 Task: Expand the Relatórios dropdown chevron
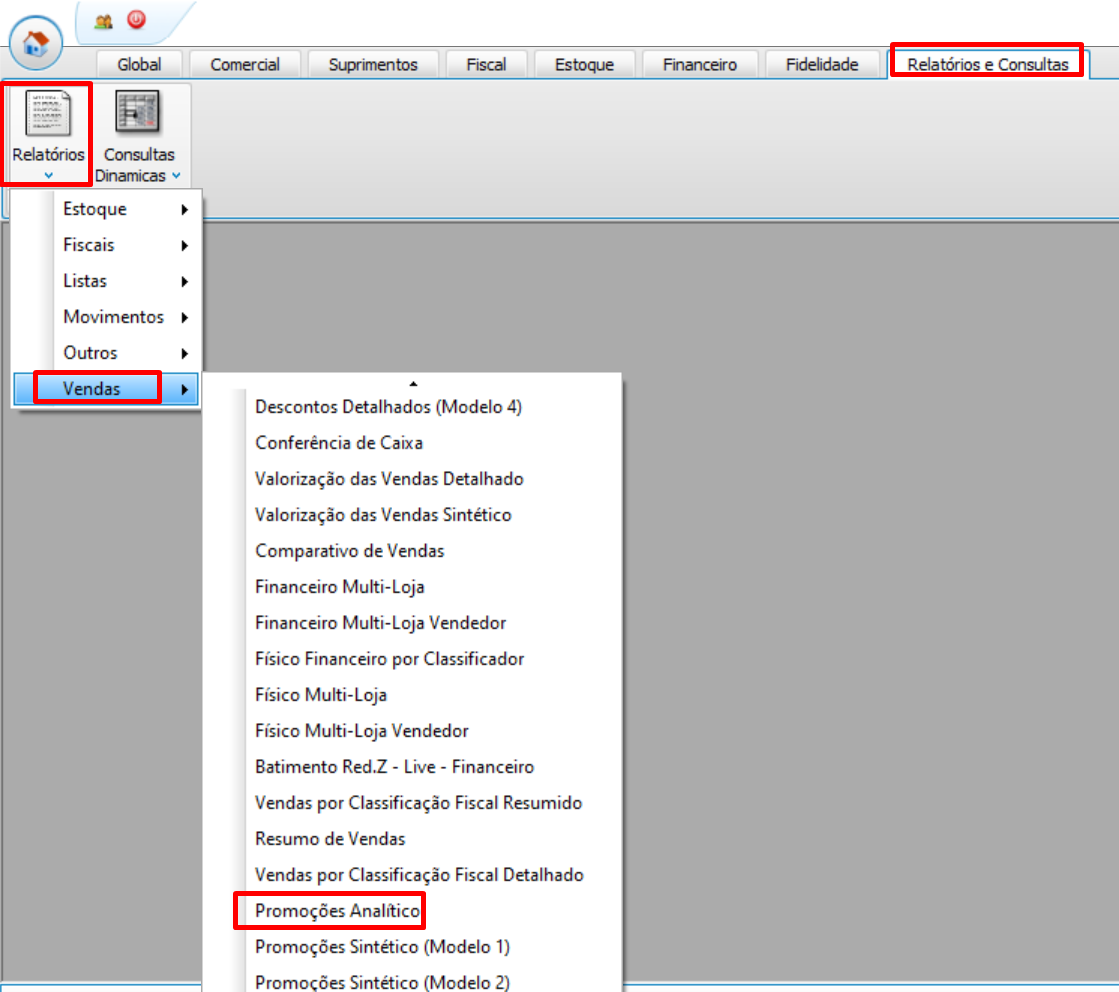[x=49, y=176]
